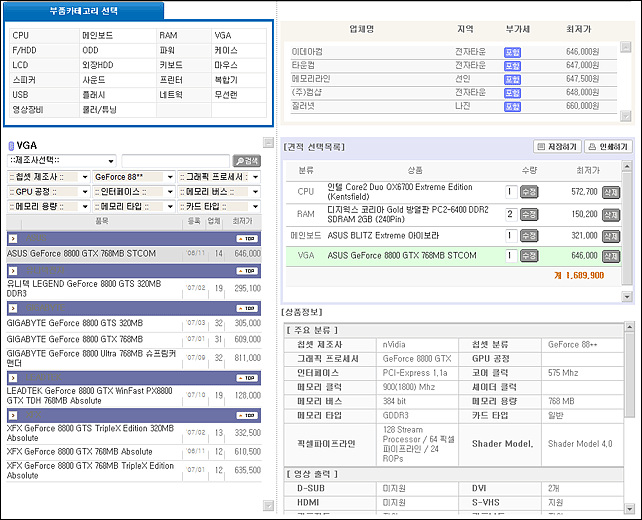Open the 칩셋 제조사 filter dropdown

pos(48,177)
